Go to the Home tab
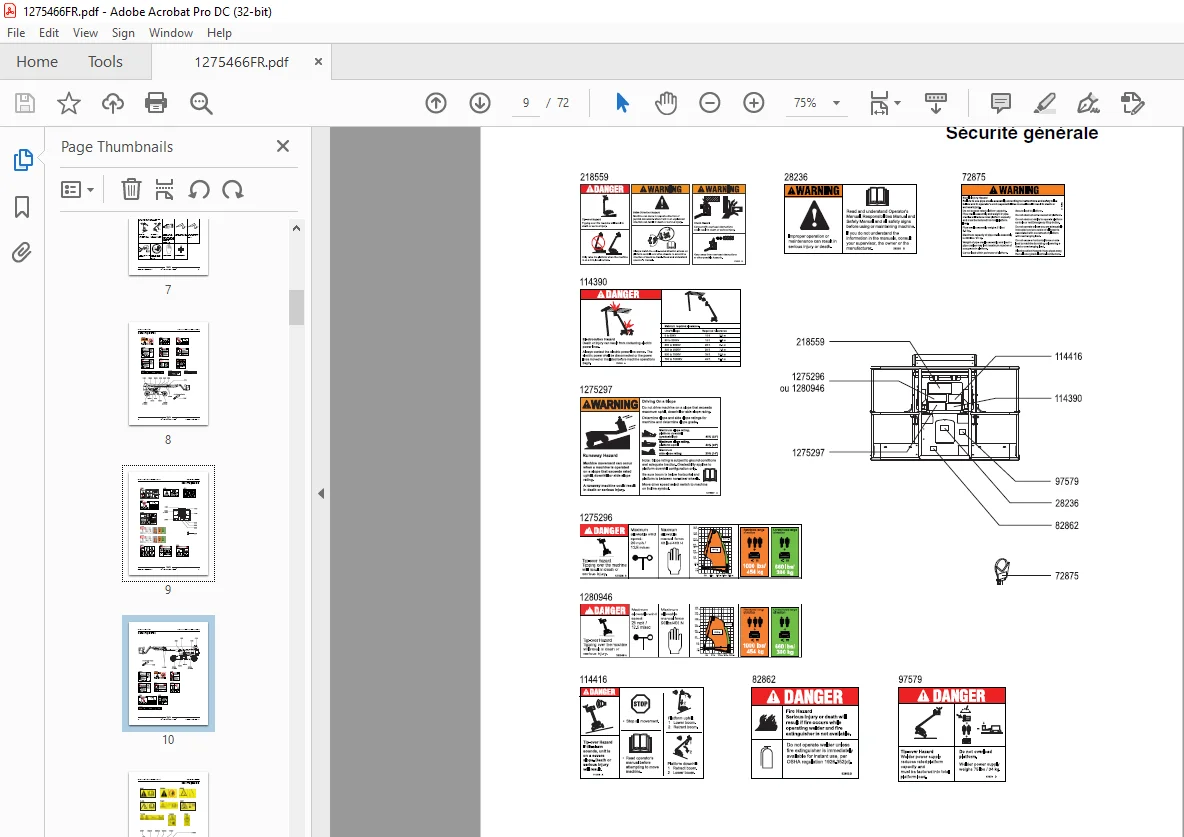This screenshot has height=837, width=1184. [37, 62]
